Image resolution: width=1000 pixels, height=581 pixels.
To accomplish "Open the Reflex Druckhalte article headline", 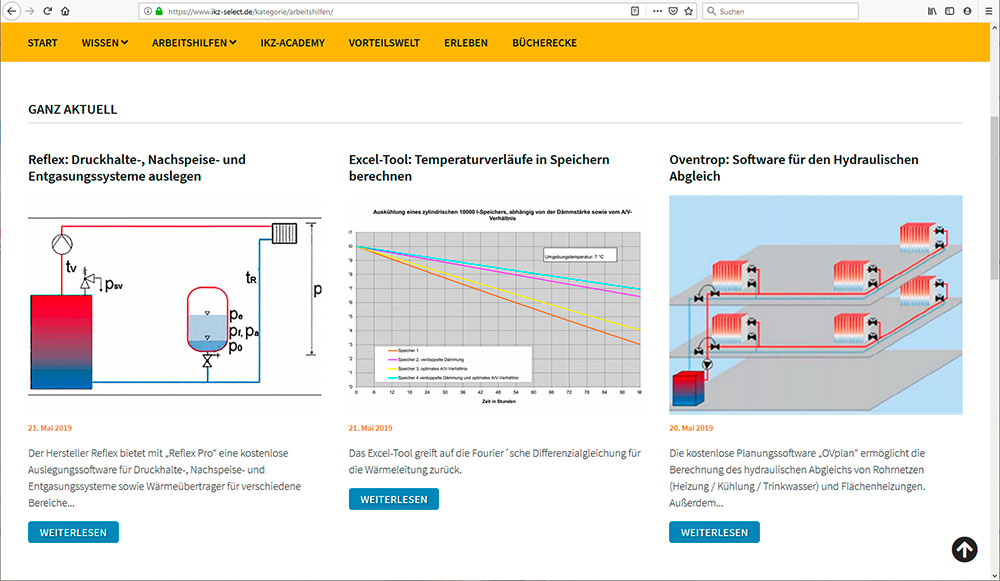I will (x=136, y=168).
